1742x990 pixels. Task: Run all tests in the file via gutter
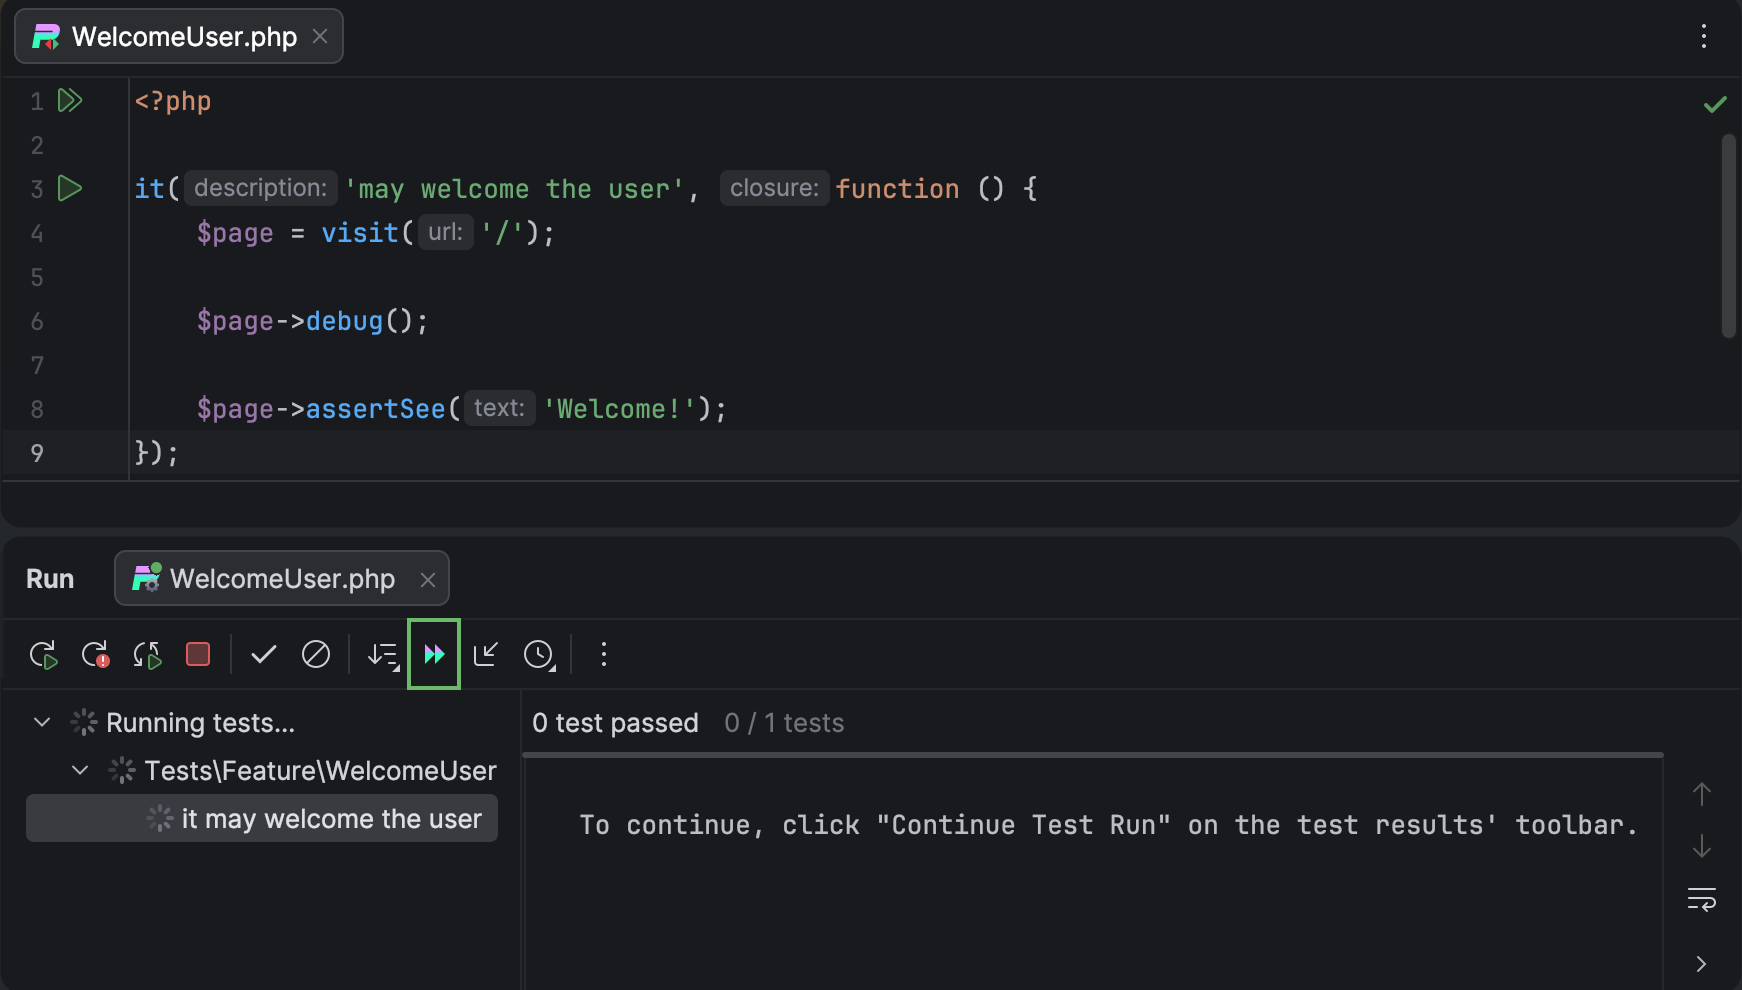point(69,100)
